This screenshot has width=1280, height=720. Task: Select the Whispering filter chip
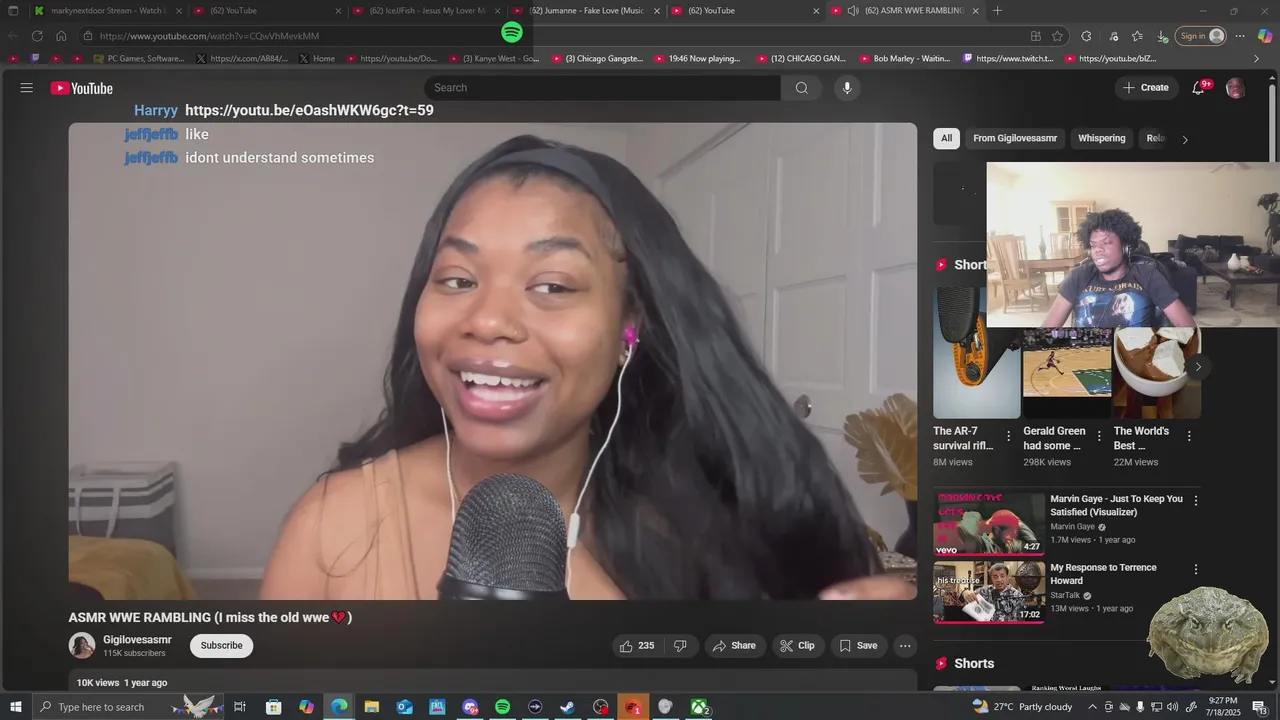coord(1101,138)
